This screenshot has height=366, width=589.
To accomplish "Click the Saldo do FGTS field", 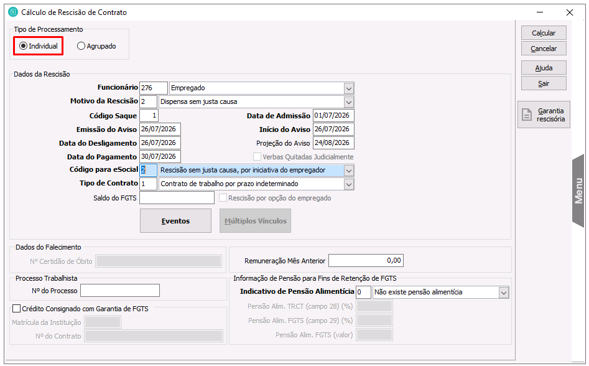I will point(177,198).
